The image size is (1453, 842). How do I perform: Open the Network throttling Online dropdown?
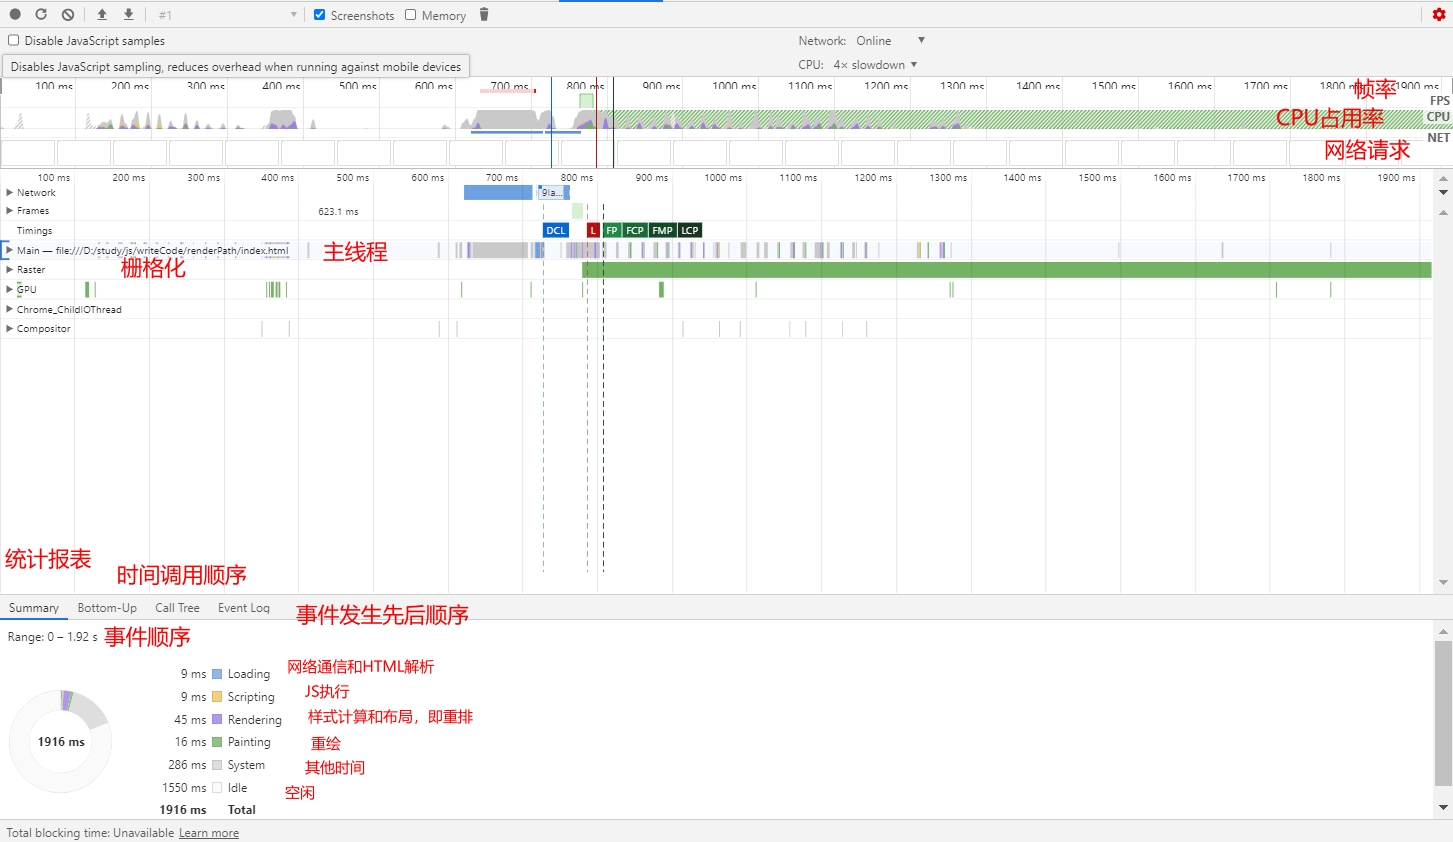890,41
